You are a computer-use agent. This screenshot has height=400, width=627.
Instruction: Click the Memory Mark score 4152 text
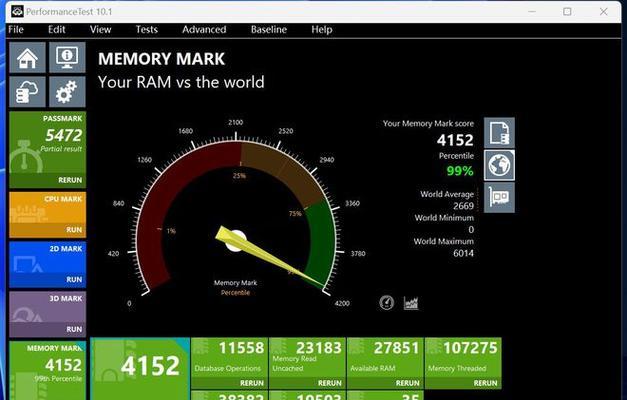pos(455,140)
